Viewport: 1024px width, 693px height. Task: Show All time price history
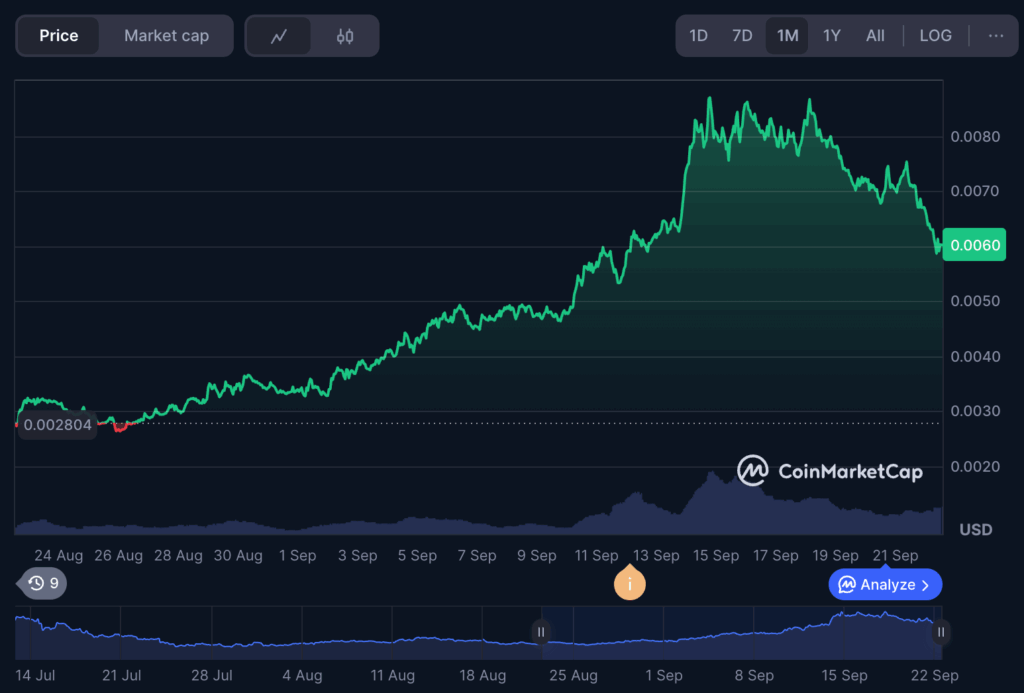(x=875, y=36)
